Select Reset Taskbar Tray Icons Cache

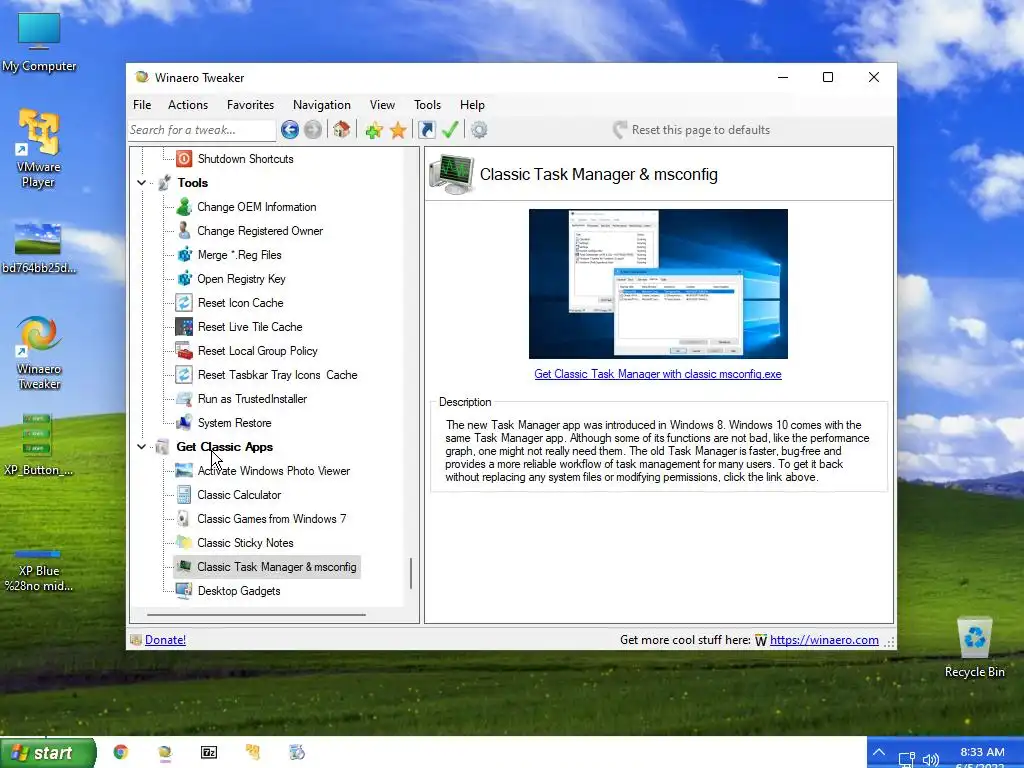click(278, 375)
